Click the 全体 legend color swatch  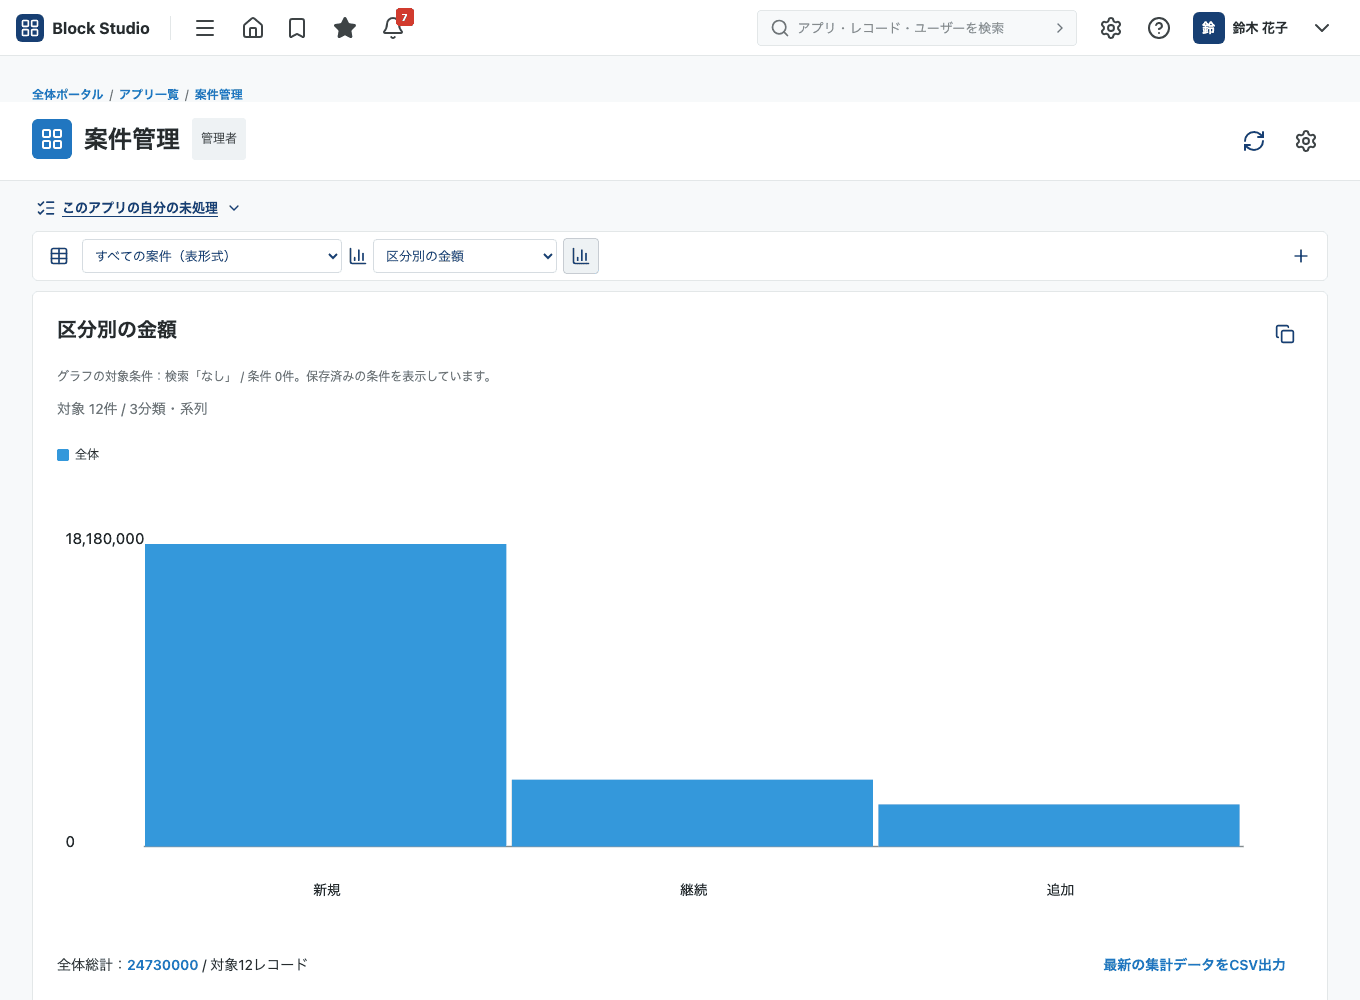click(63, 455)
